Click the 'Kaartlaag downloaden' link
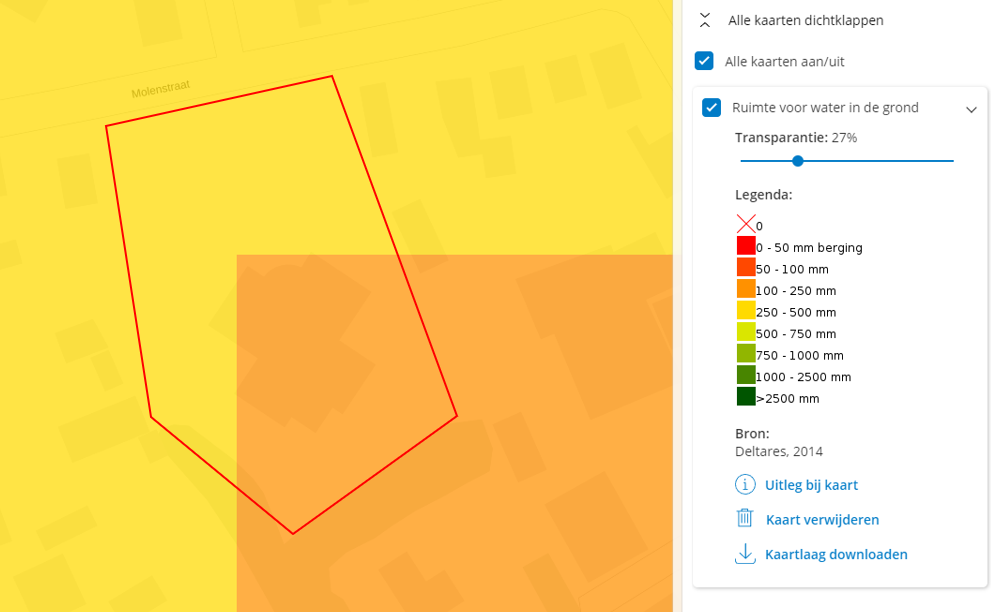This screenshot has width=991, height=612. pyautogui.click(x=836, y=554)
